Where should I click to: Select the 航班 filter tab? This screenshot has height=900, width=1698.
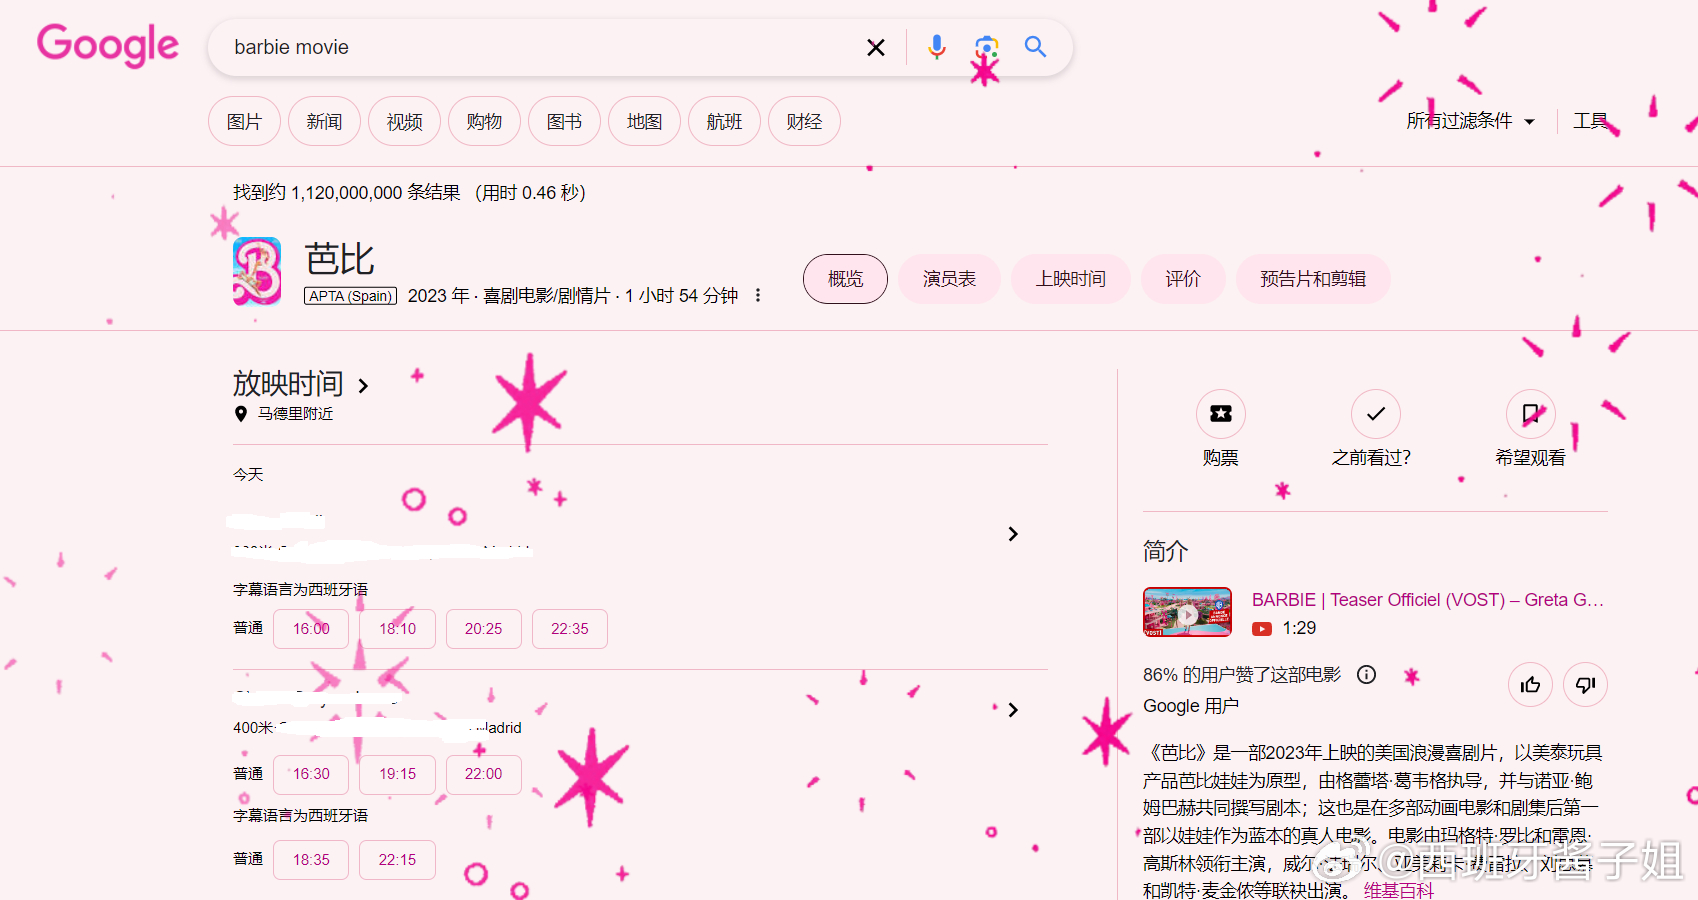724,121
